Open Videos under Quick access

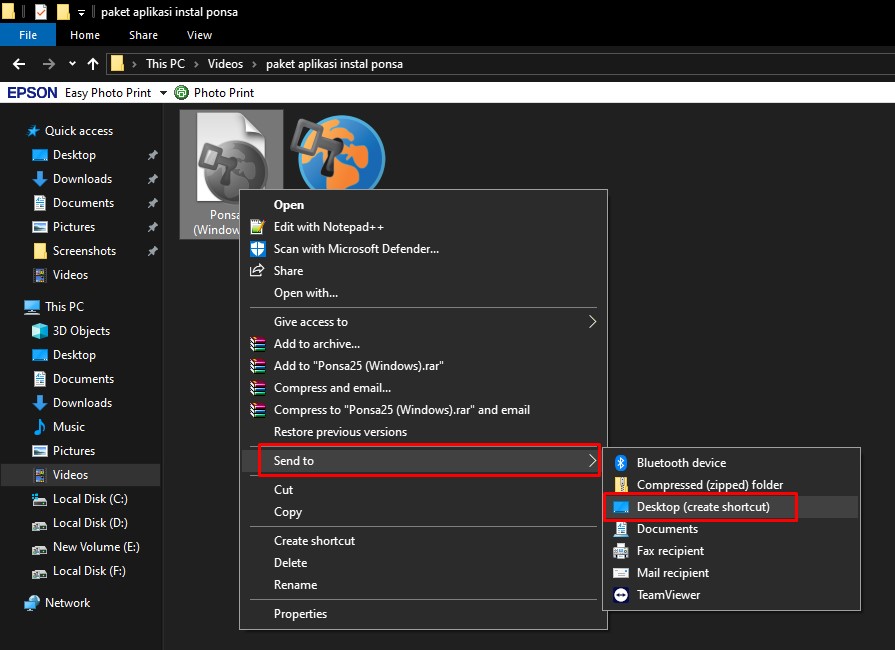(x=70, y=274)
